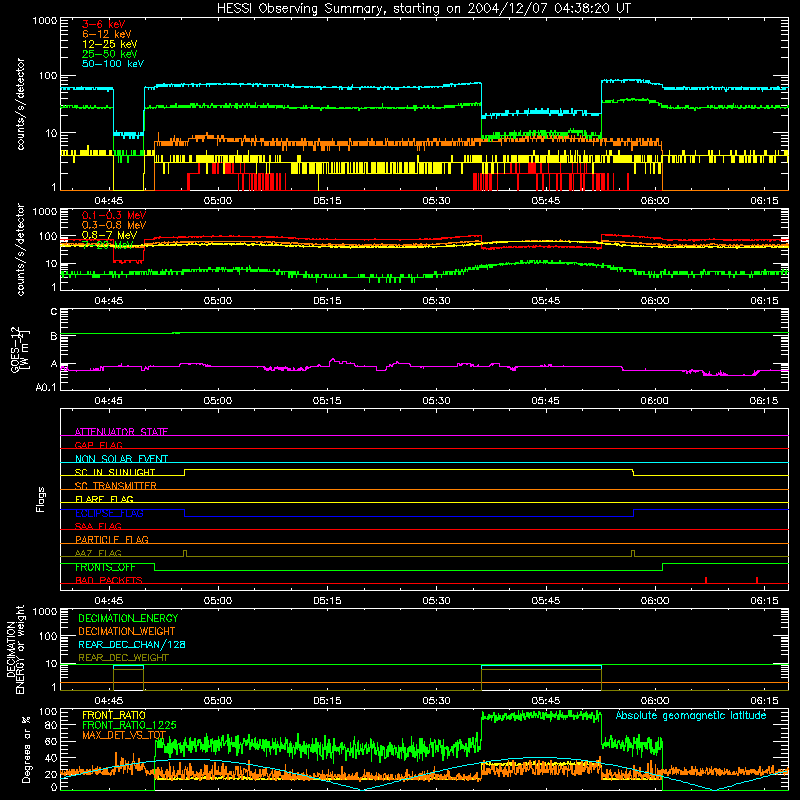Click the FRONT_RATIO legend label
This screenshot has height=800, width=800.
click(x=114, y=715)
